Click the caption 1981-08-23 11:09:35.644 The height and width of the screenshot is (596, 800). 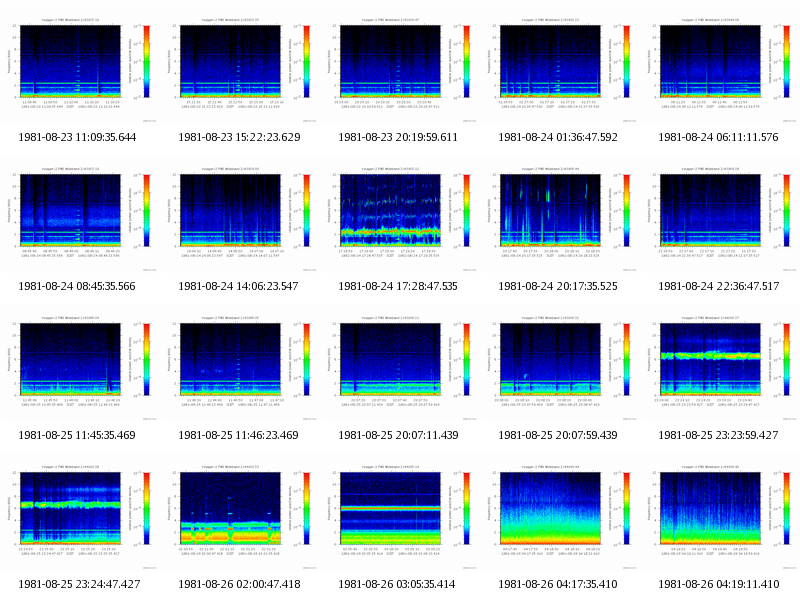[77, 137]
